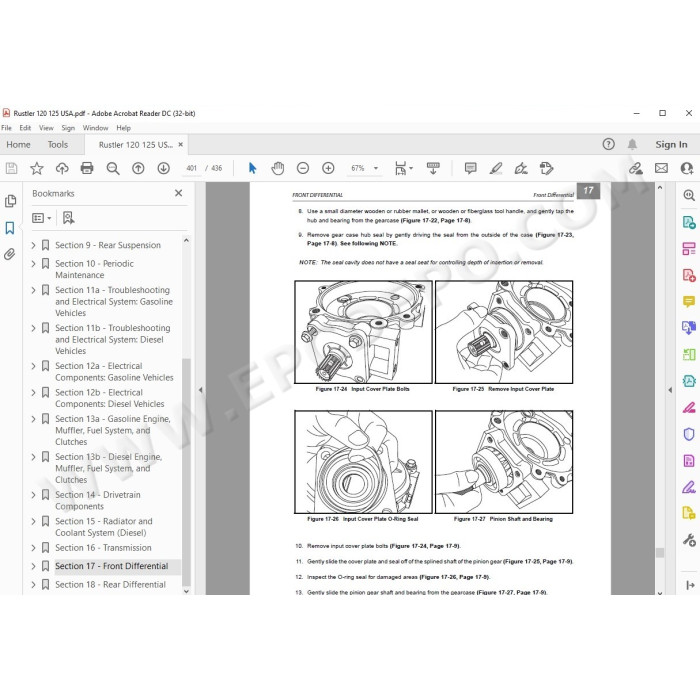The height and width of the screenshot is (700, 700).
Task: Open the File menu
Action: (x=7, y=128)
